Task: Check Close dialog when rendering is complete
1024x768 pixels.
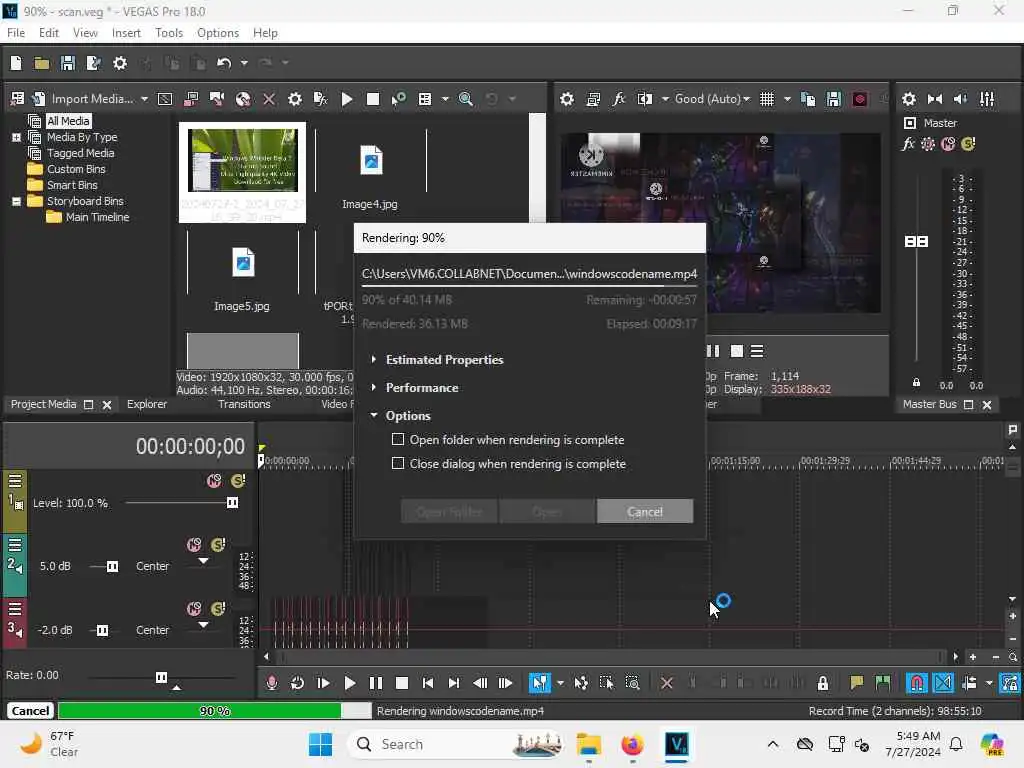Action: click(398, 464)
